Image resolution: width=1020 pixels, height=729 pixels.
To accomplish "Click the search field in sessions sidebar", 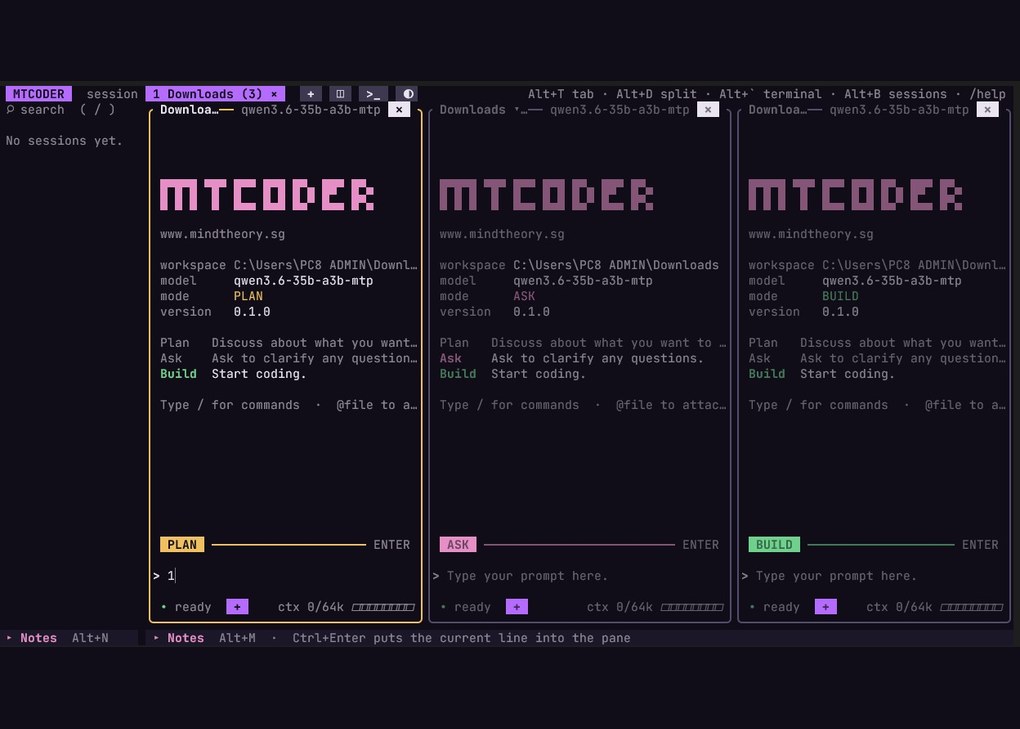I will pyautogui.click(x=68, y=109).
